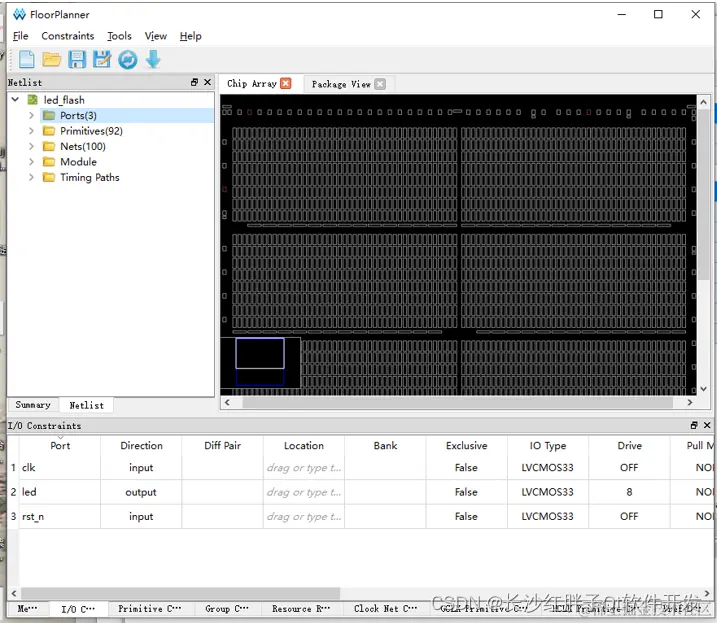Close the Chip Array tab
The width and height of the screenshot is (717, 623).
[x=286, y=83]
